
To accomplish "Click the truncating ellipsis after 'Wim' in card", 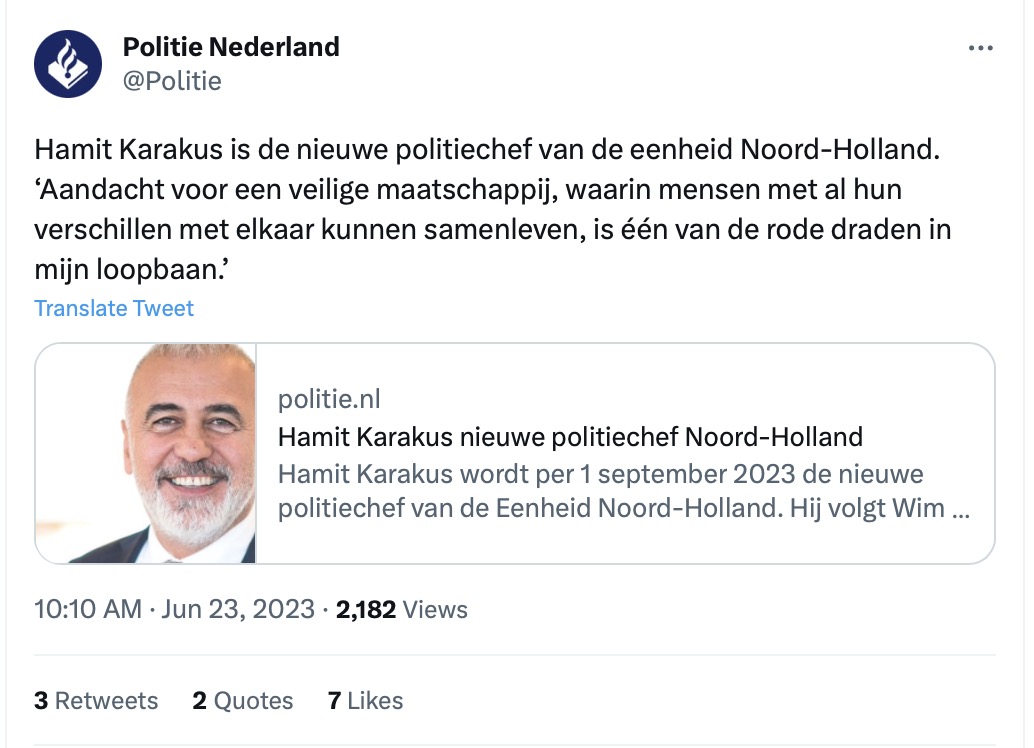I will pos(961,508).
